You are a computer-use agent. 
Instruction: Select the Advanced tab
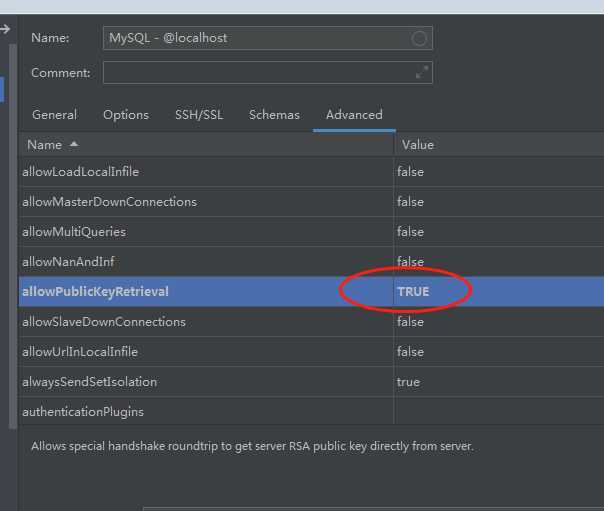click(354, 115)
